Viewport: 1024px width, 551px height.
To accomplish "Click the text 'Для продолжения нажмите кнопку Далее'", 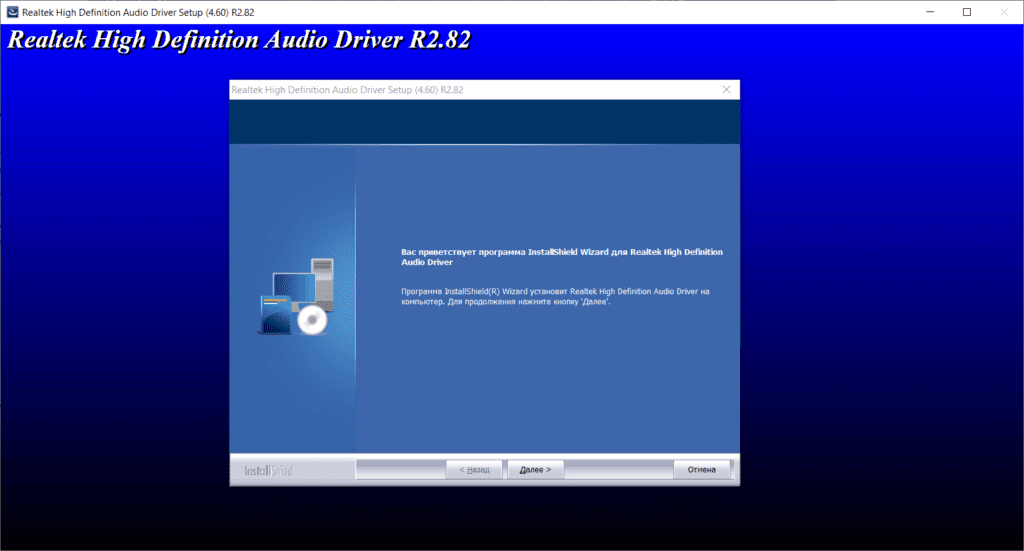I will [529, 302].
